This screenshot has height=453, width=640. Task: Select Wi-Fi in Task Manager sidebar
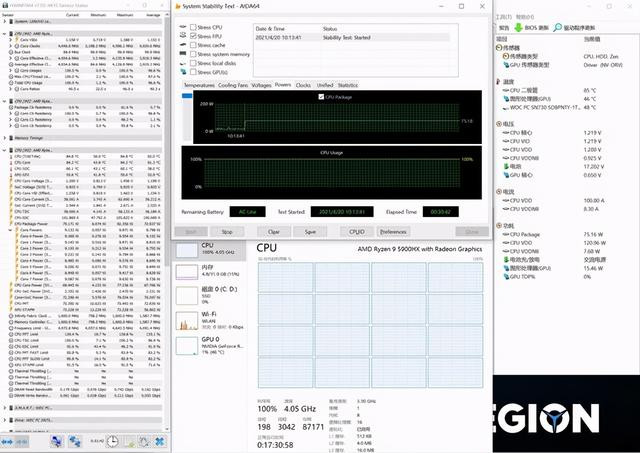click(211, 321)
